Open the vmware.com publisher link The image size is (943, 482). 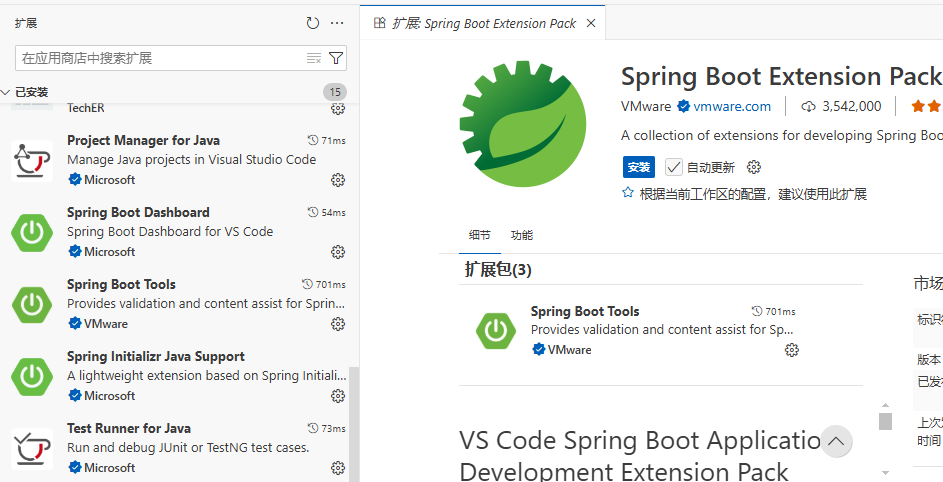click(732, 107)
